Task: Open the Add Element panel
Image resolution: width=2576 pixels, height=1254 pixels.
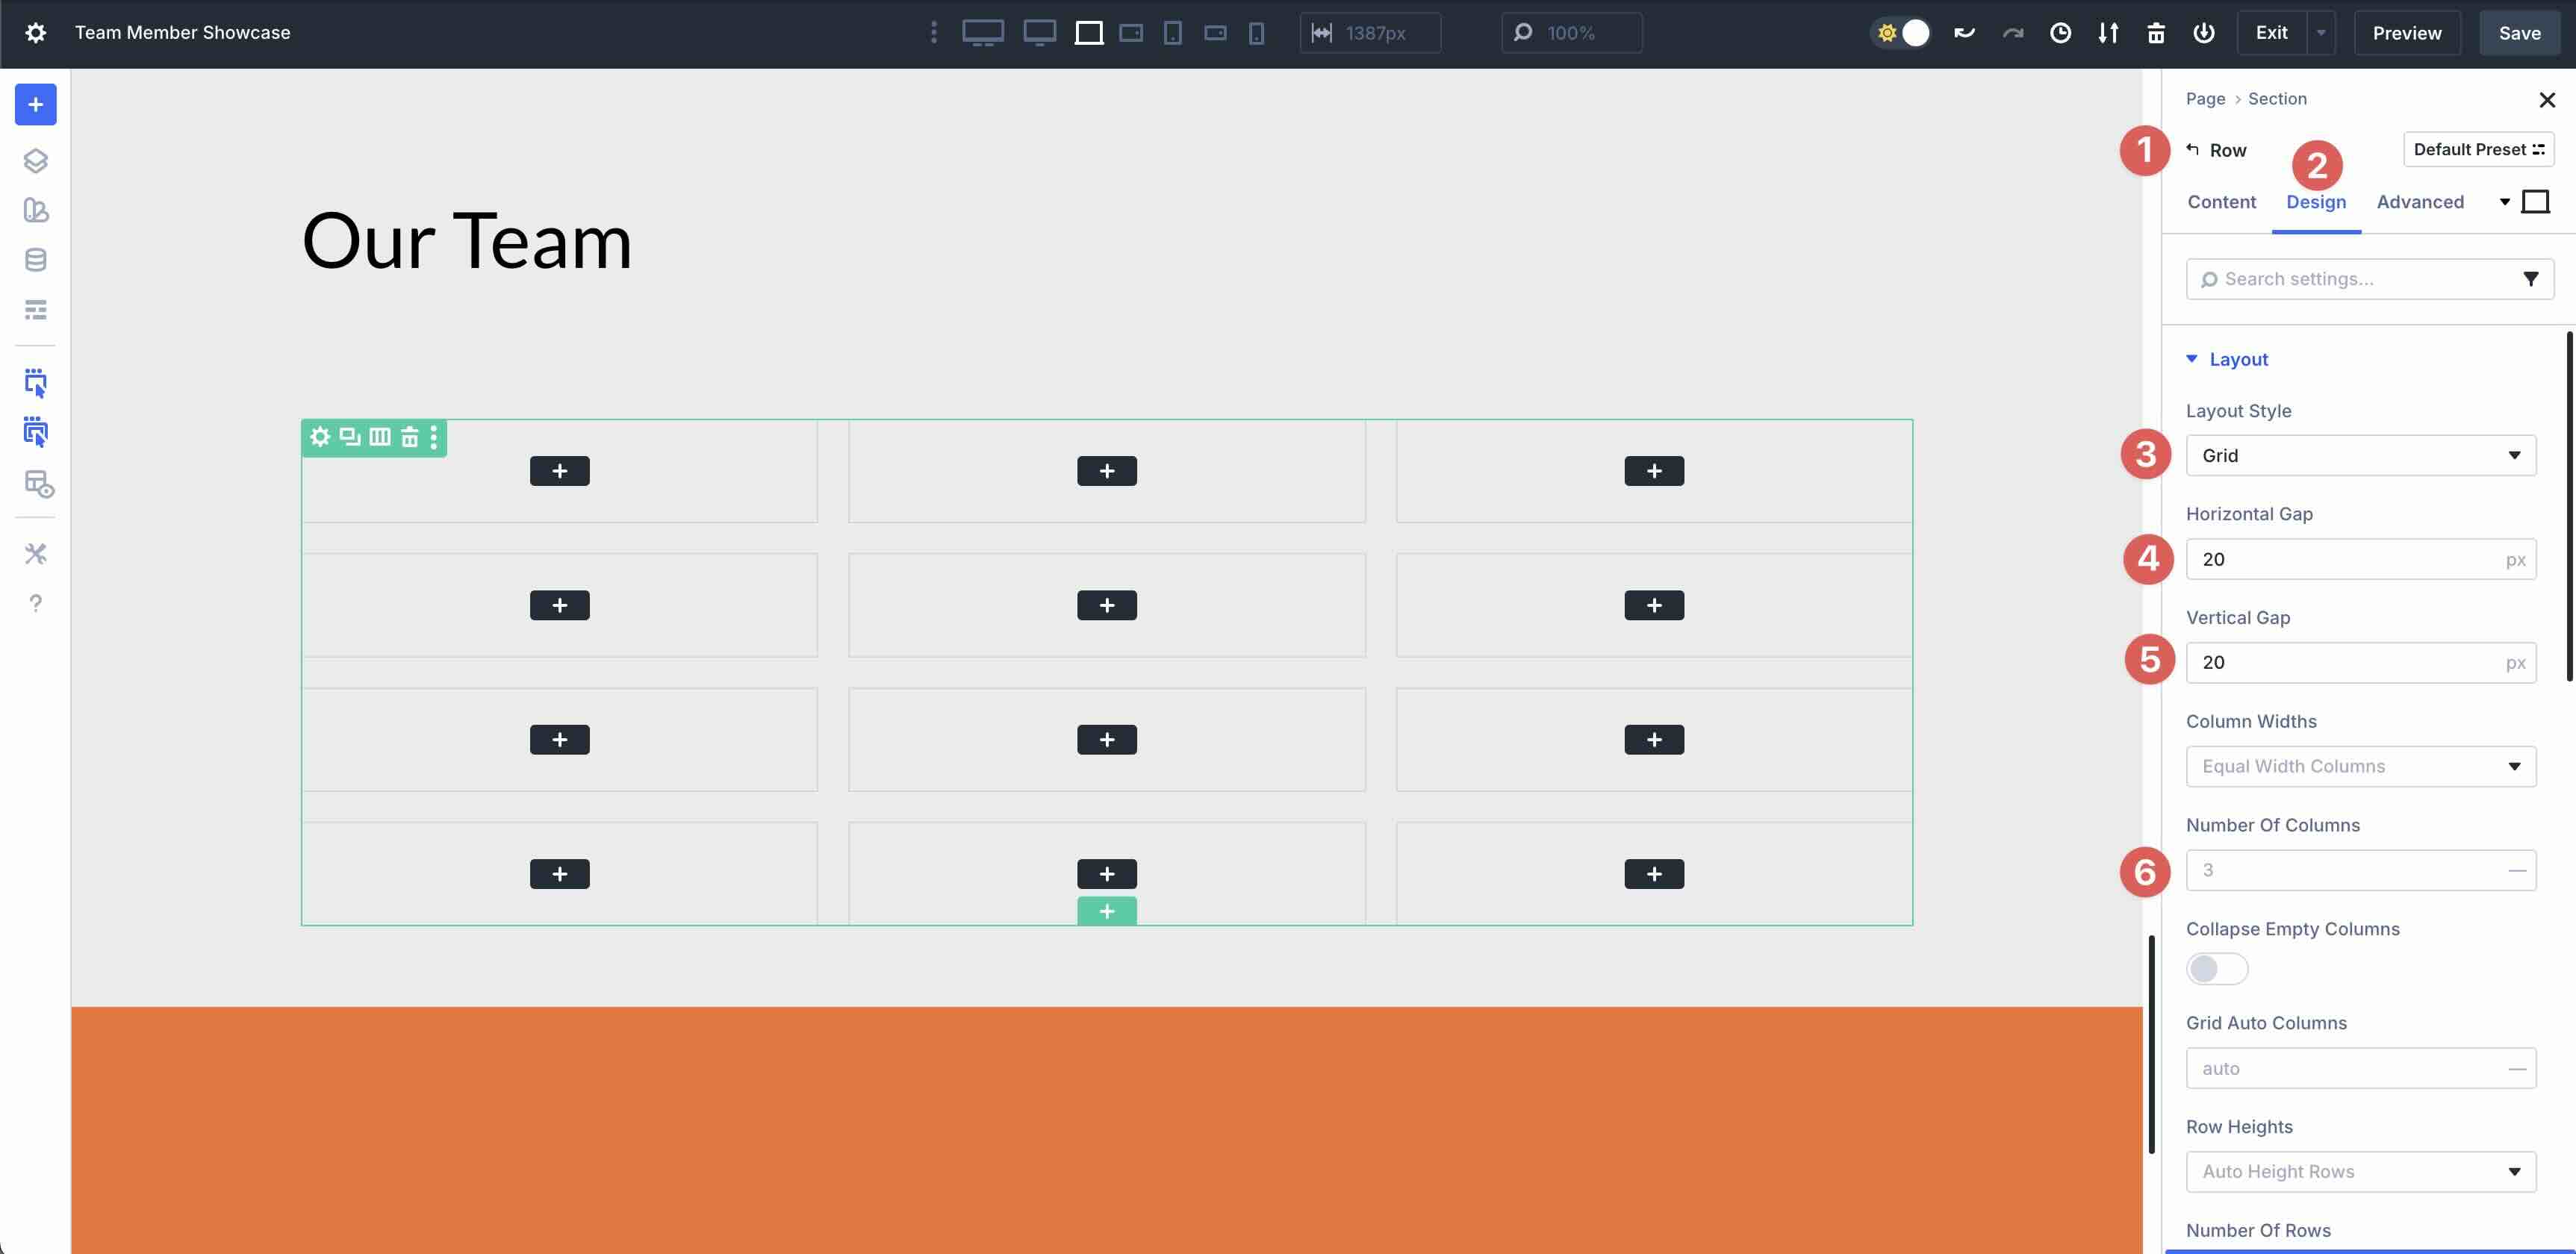Action: coord(35,104)
